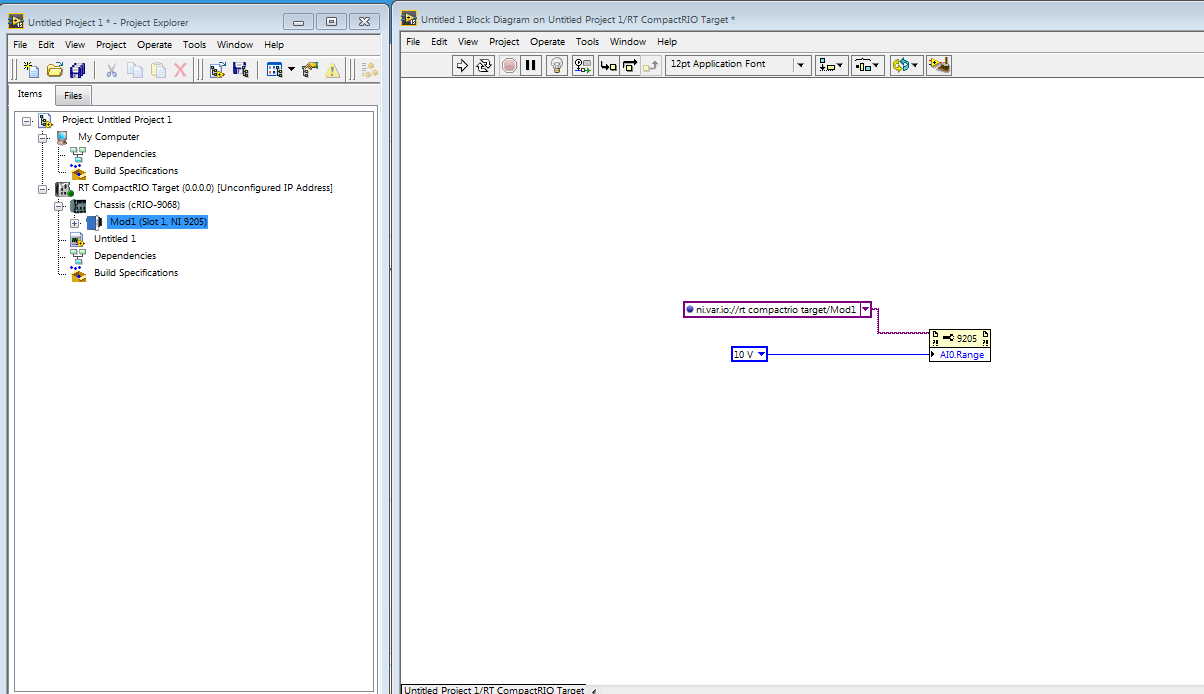Open Help menu in Block Diagram window
1204x694 pixels.
[667, 42]
